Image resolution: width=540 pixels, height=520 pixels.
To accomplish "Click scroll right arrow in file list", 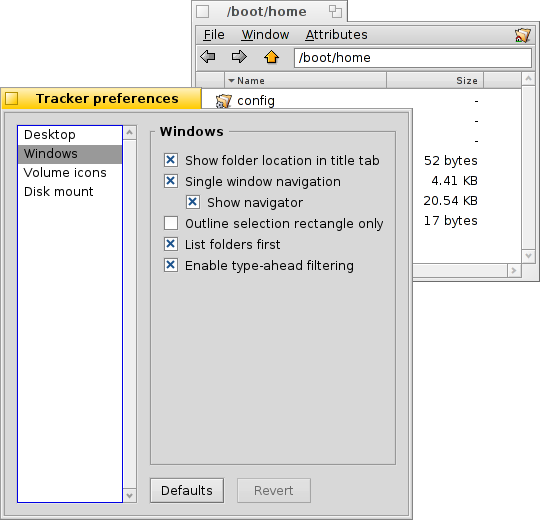I will pyautogui.click(x=514, y=271).
